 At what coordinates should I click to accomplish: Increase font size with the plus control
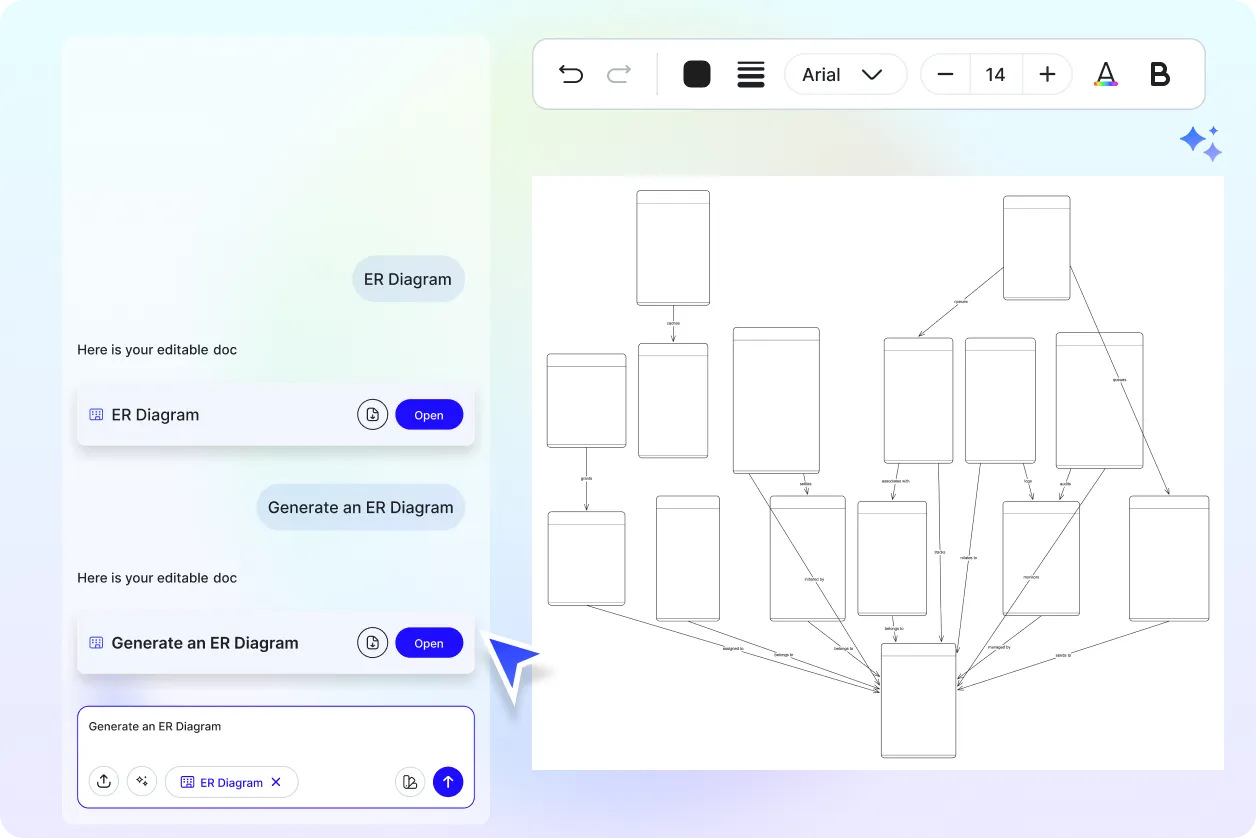tap(1046, 74)
